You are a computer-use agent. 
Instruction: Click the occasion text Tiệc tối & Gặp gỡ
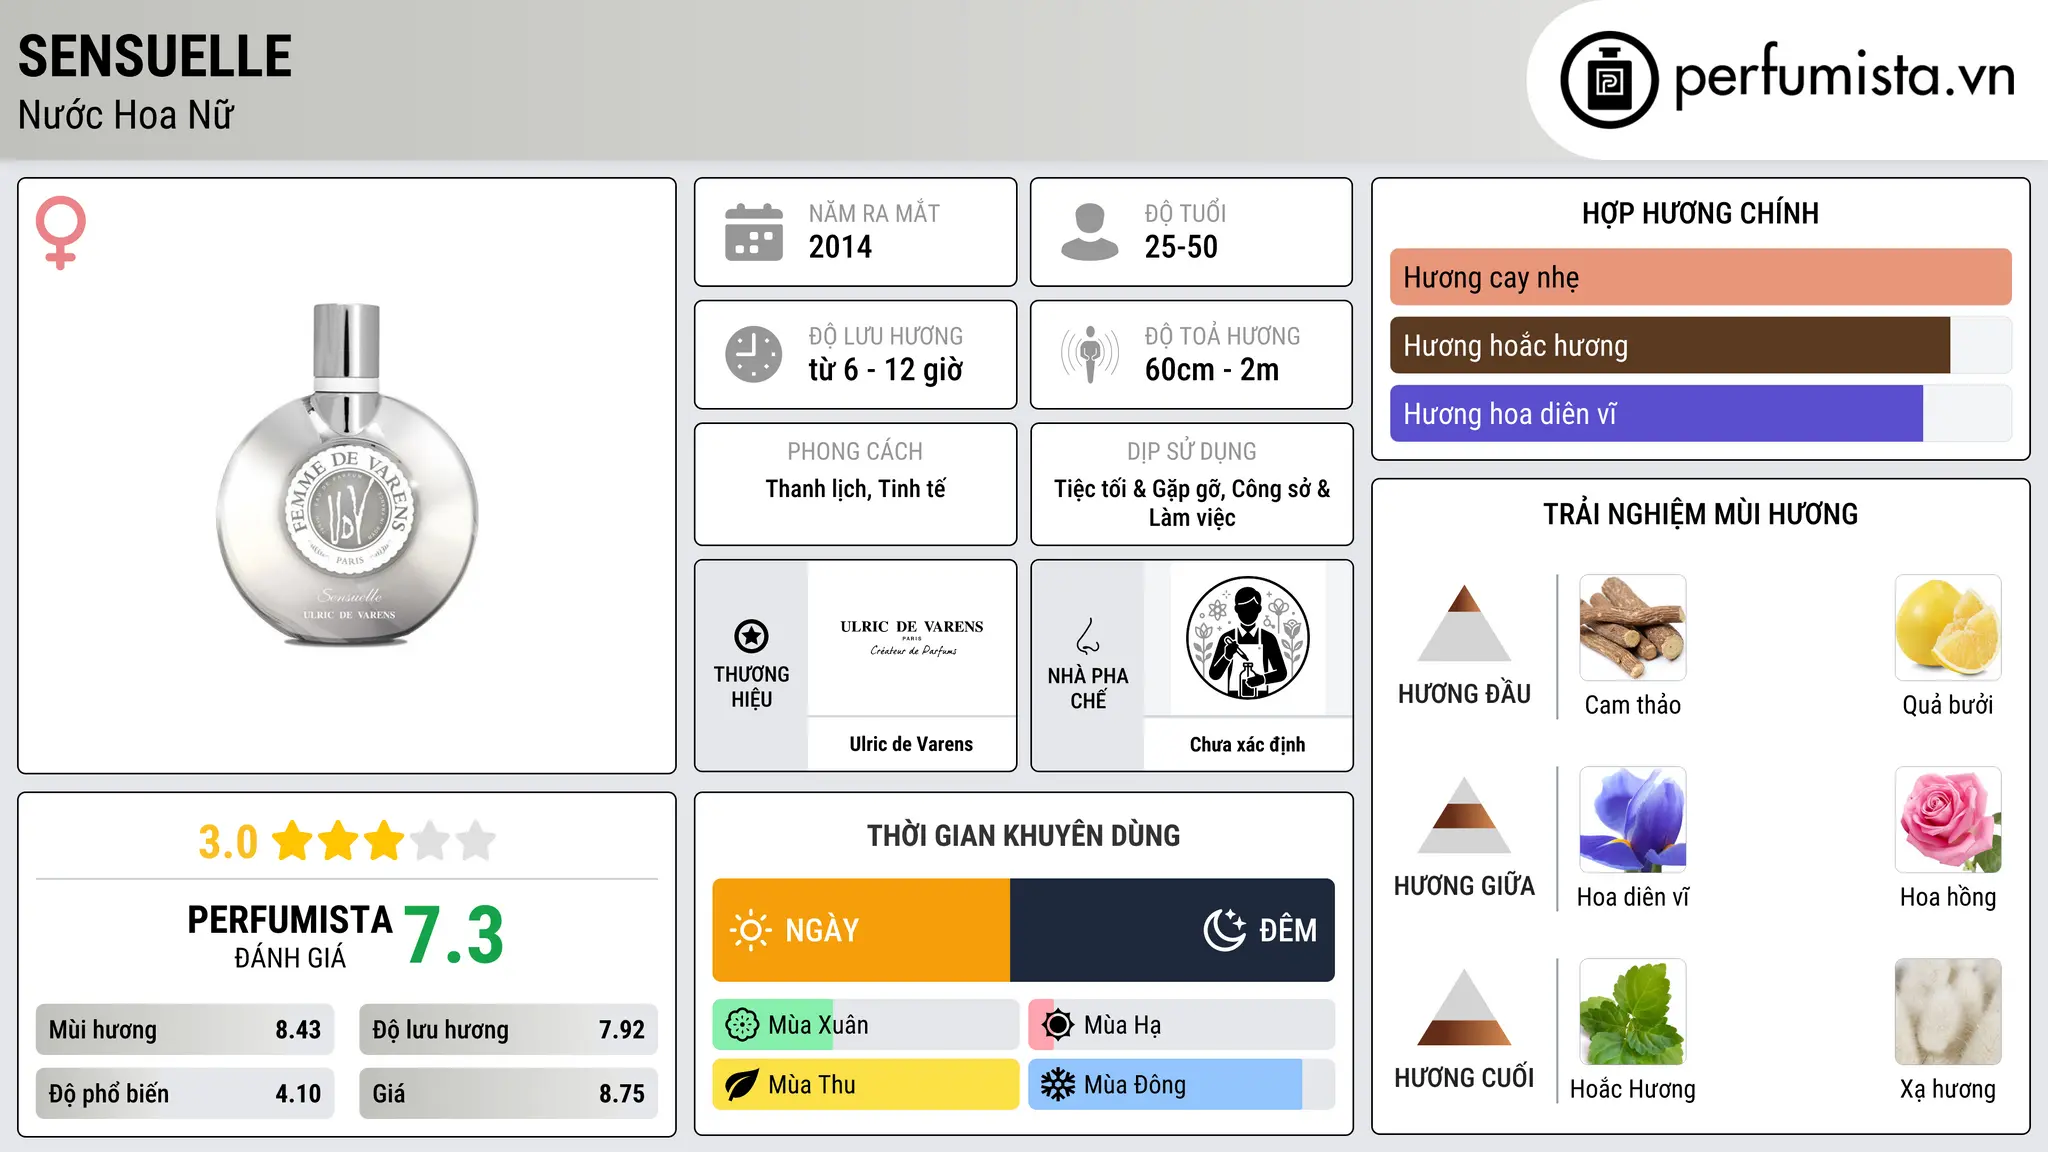tap(1139, 489)
